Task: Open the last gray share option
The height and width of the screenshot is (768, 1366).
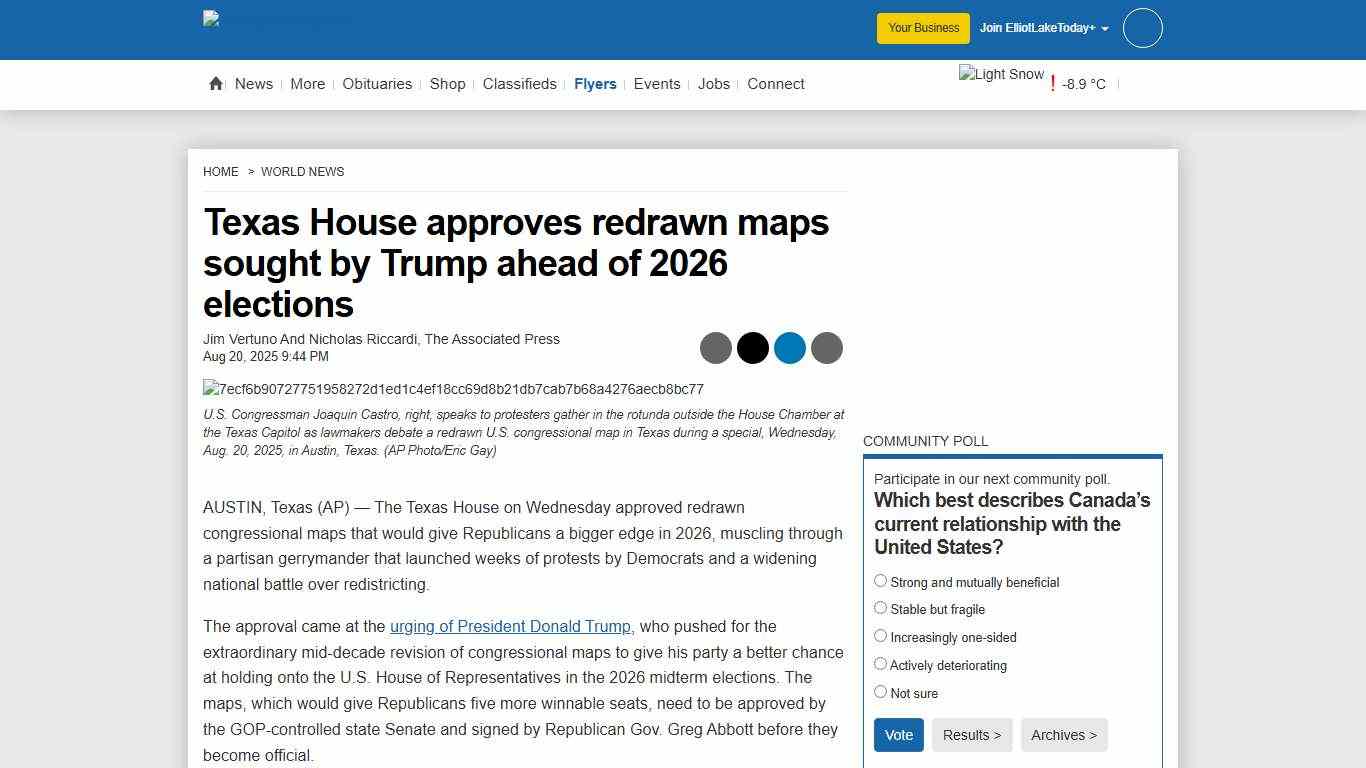Action: pos(827,348)
